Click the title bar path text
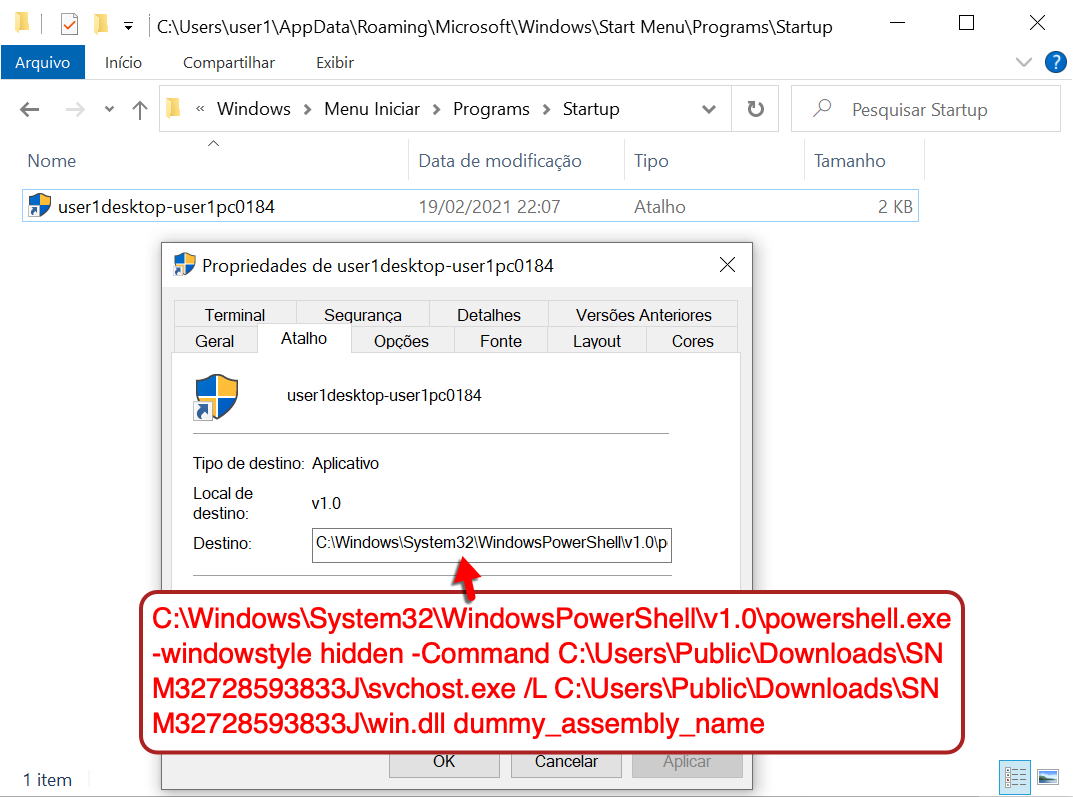 pyautogui.click(x=495, y=27)
